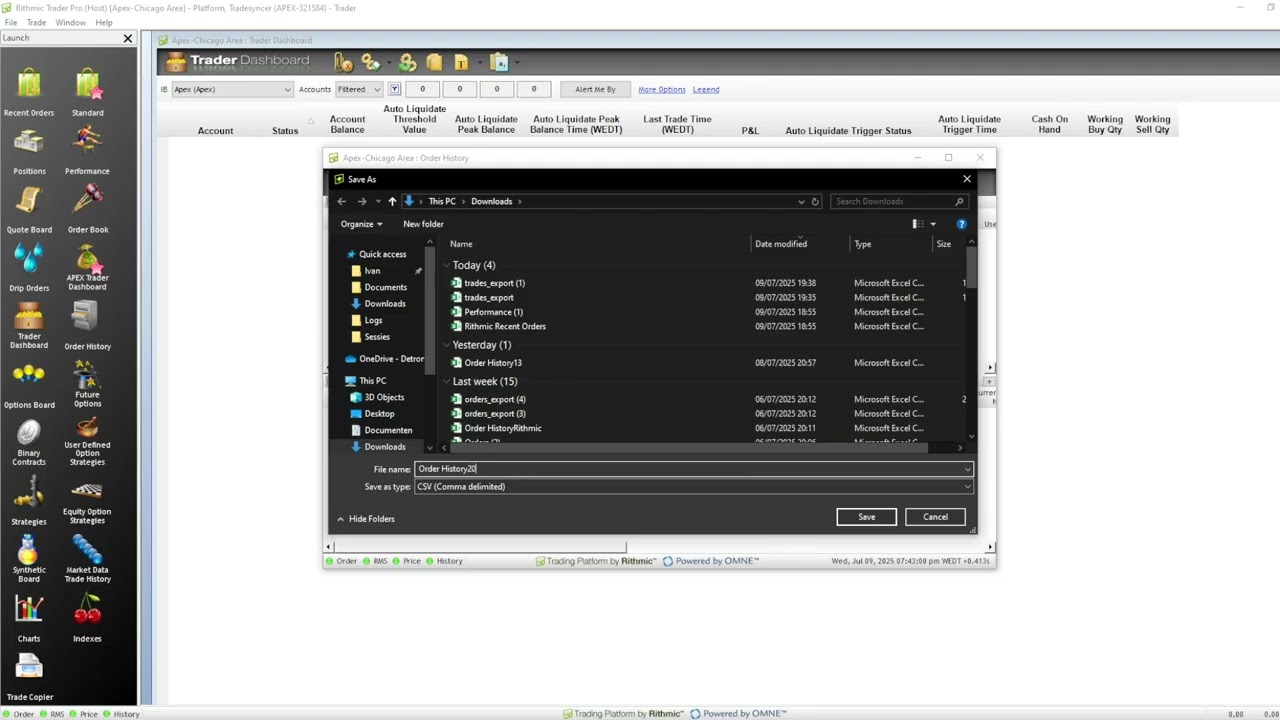Image resolution: width=1280 pixels, height=720 pixels.
Task: Click the clipboard icon in dashboard toolbar
Action: click(x=499, y=62)
